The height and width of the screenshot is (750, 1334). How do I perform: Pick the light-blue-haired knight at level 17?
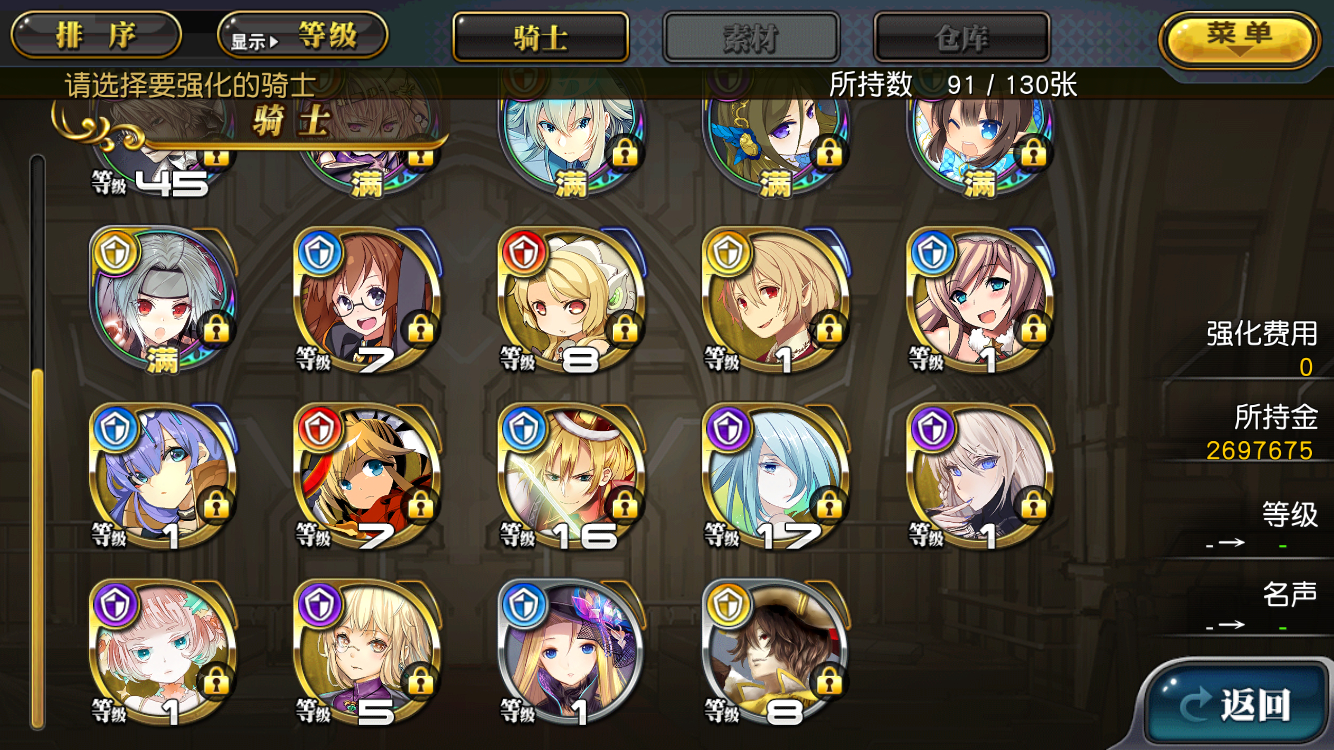point(776,477)
